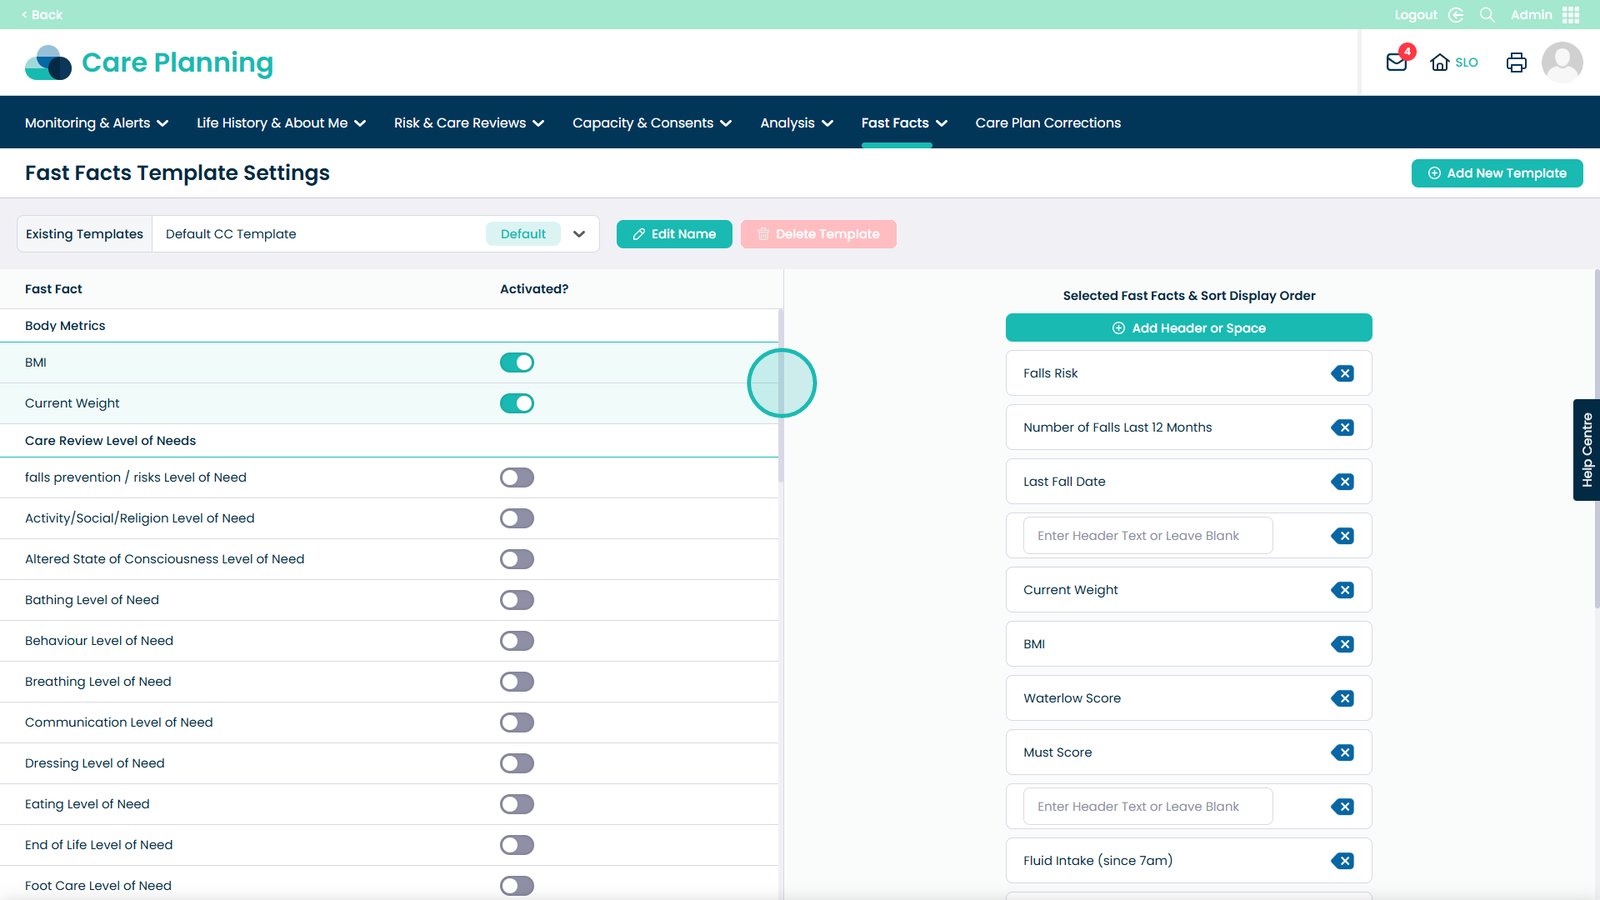Open the mail inbox icon

click(1396, 63)
